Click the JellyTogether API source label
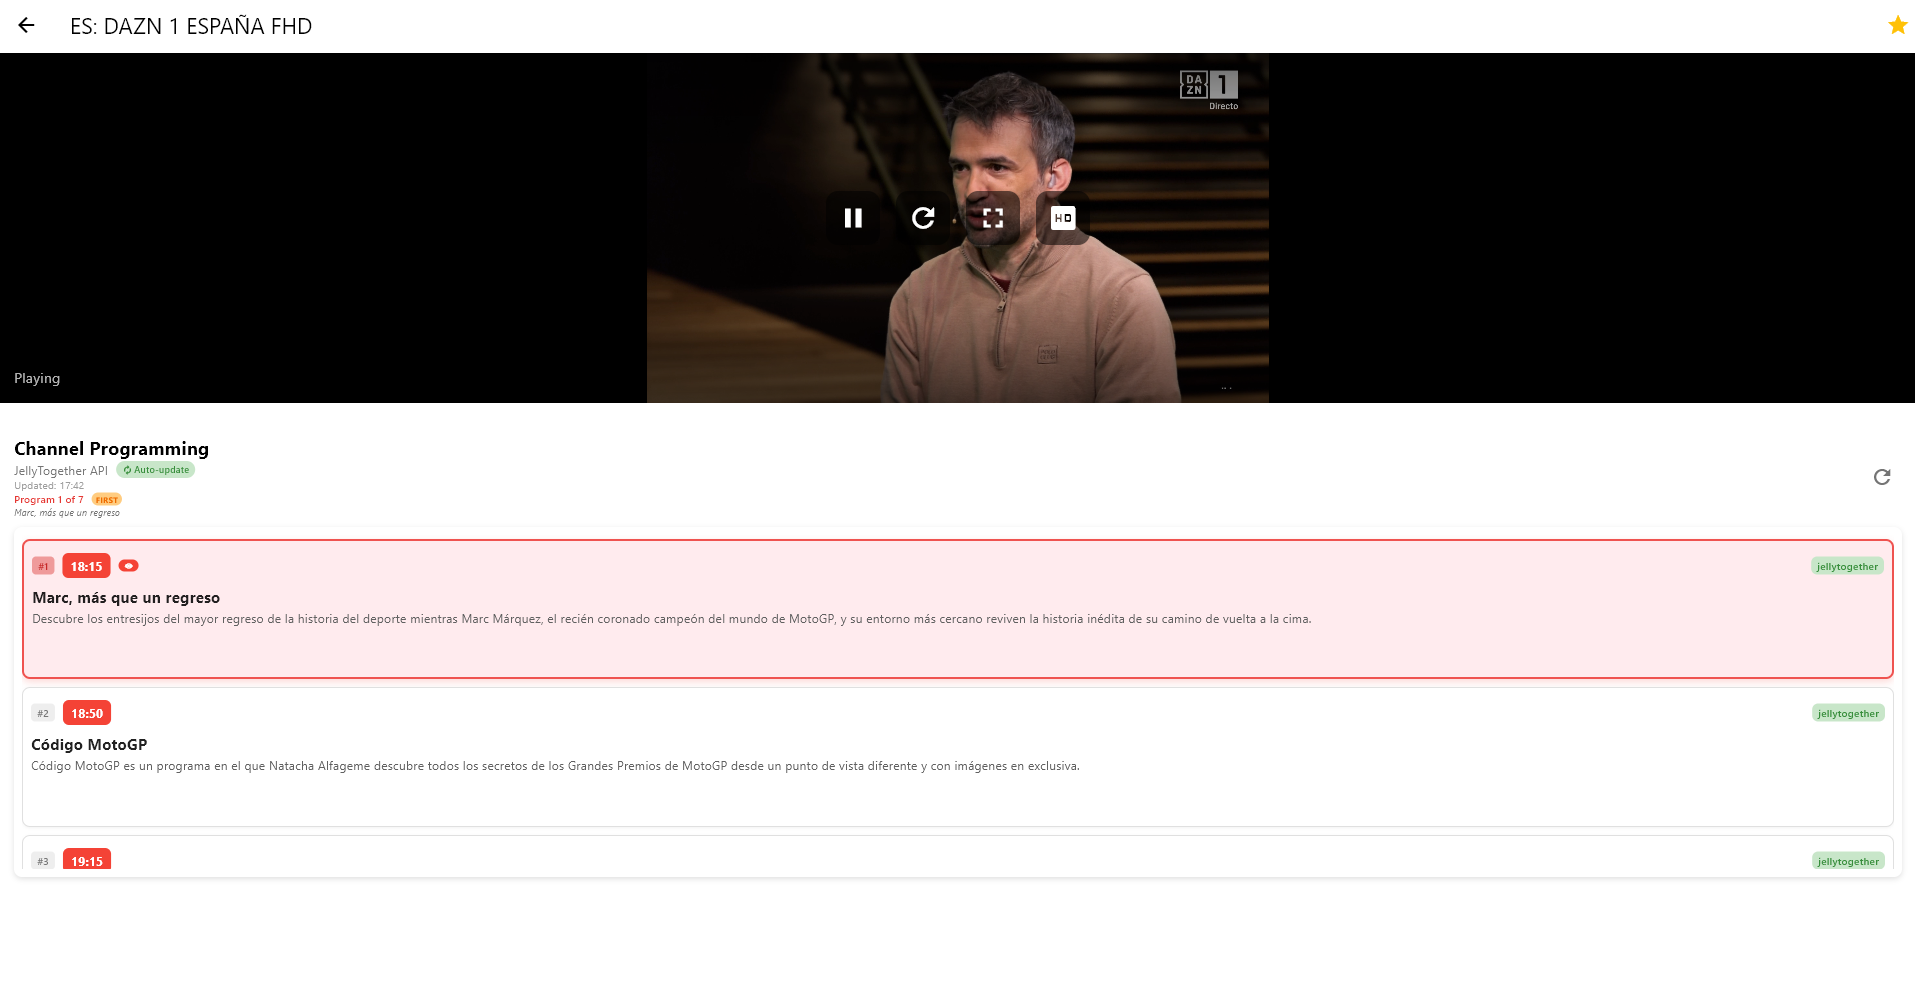 (x=60, y=470)
